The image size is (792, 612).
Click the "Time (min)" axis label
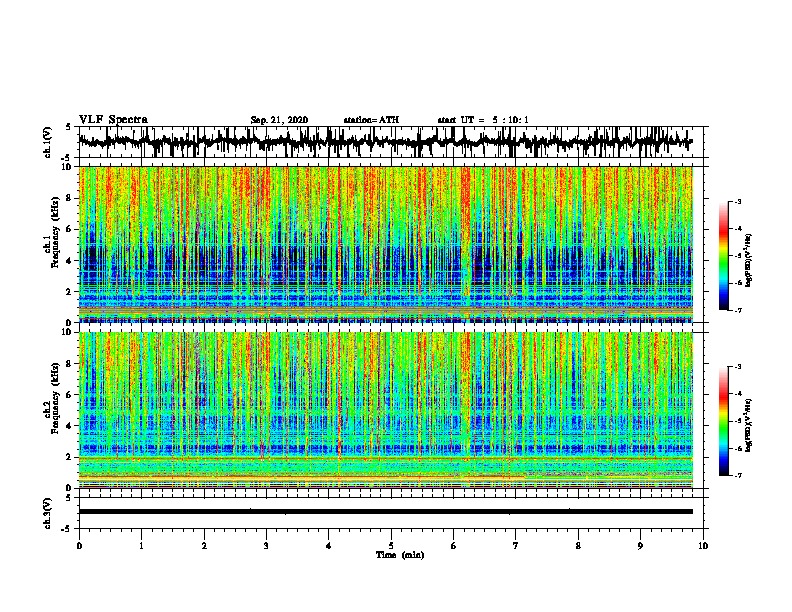click(400, 555)
